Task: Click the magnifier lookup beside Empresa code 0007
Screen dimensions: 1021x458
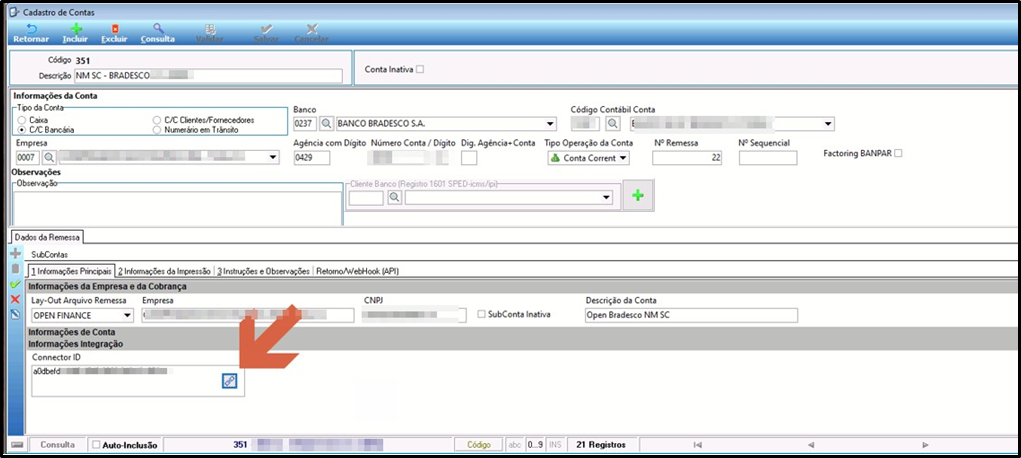Action: 49,157
